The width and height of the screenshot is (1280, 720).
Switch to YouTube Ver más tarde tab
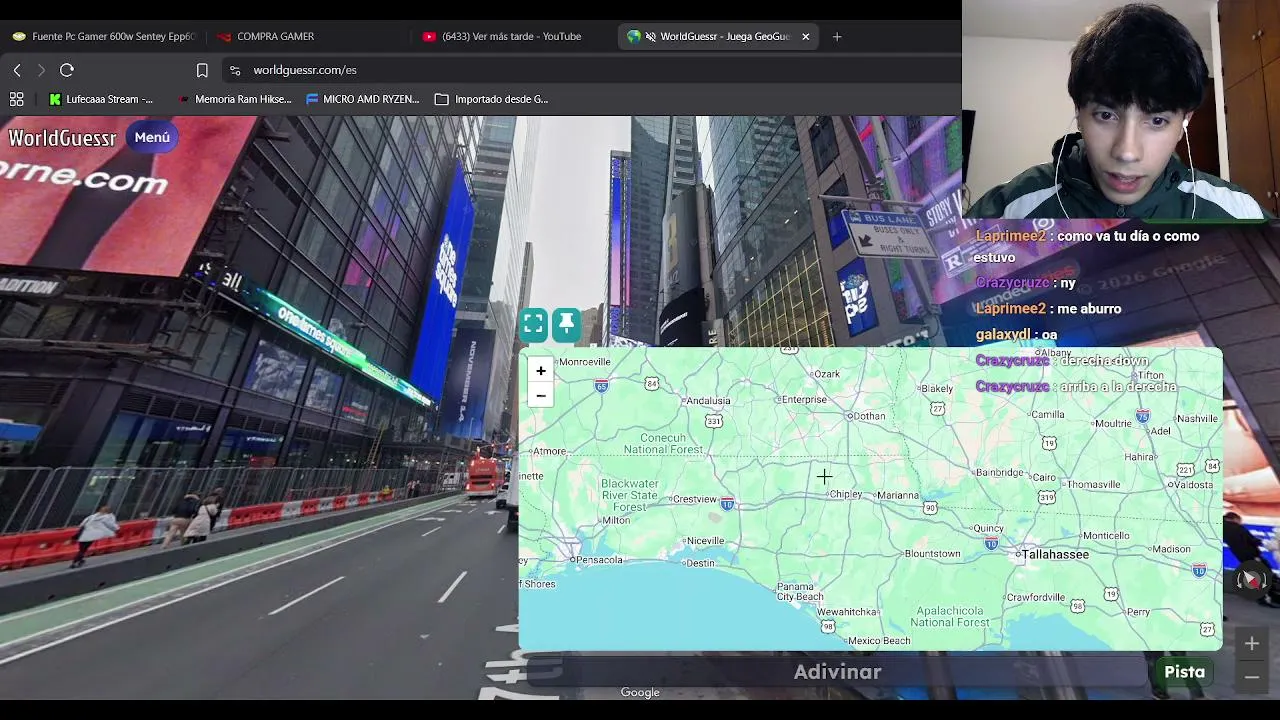pos(514,36)
